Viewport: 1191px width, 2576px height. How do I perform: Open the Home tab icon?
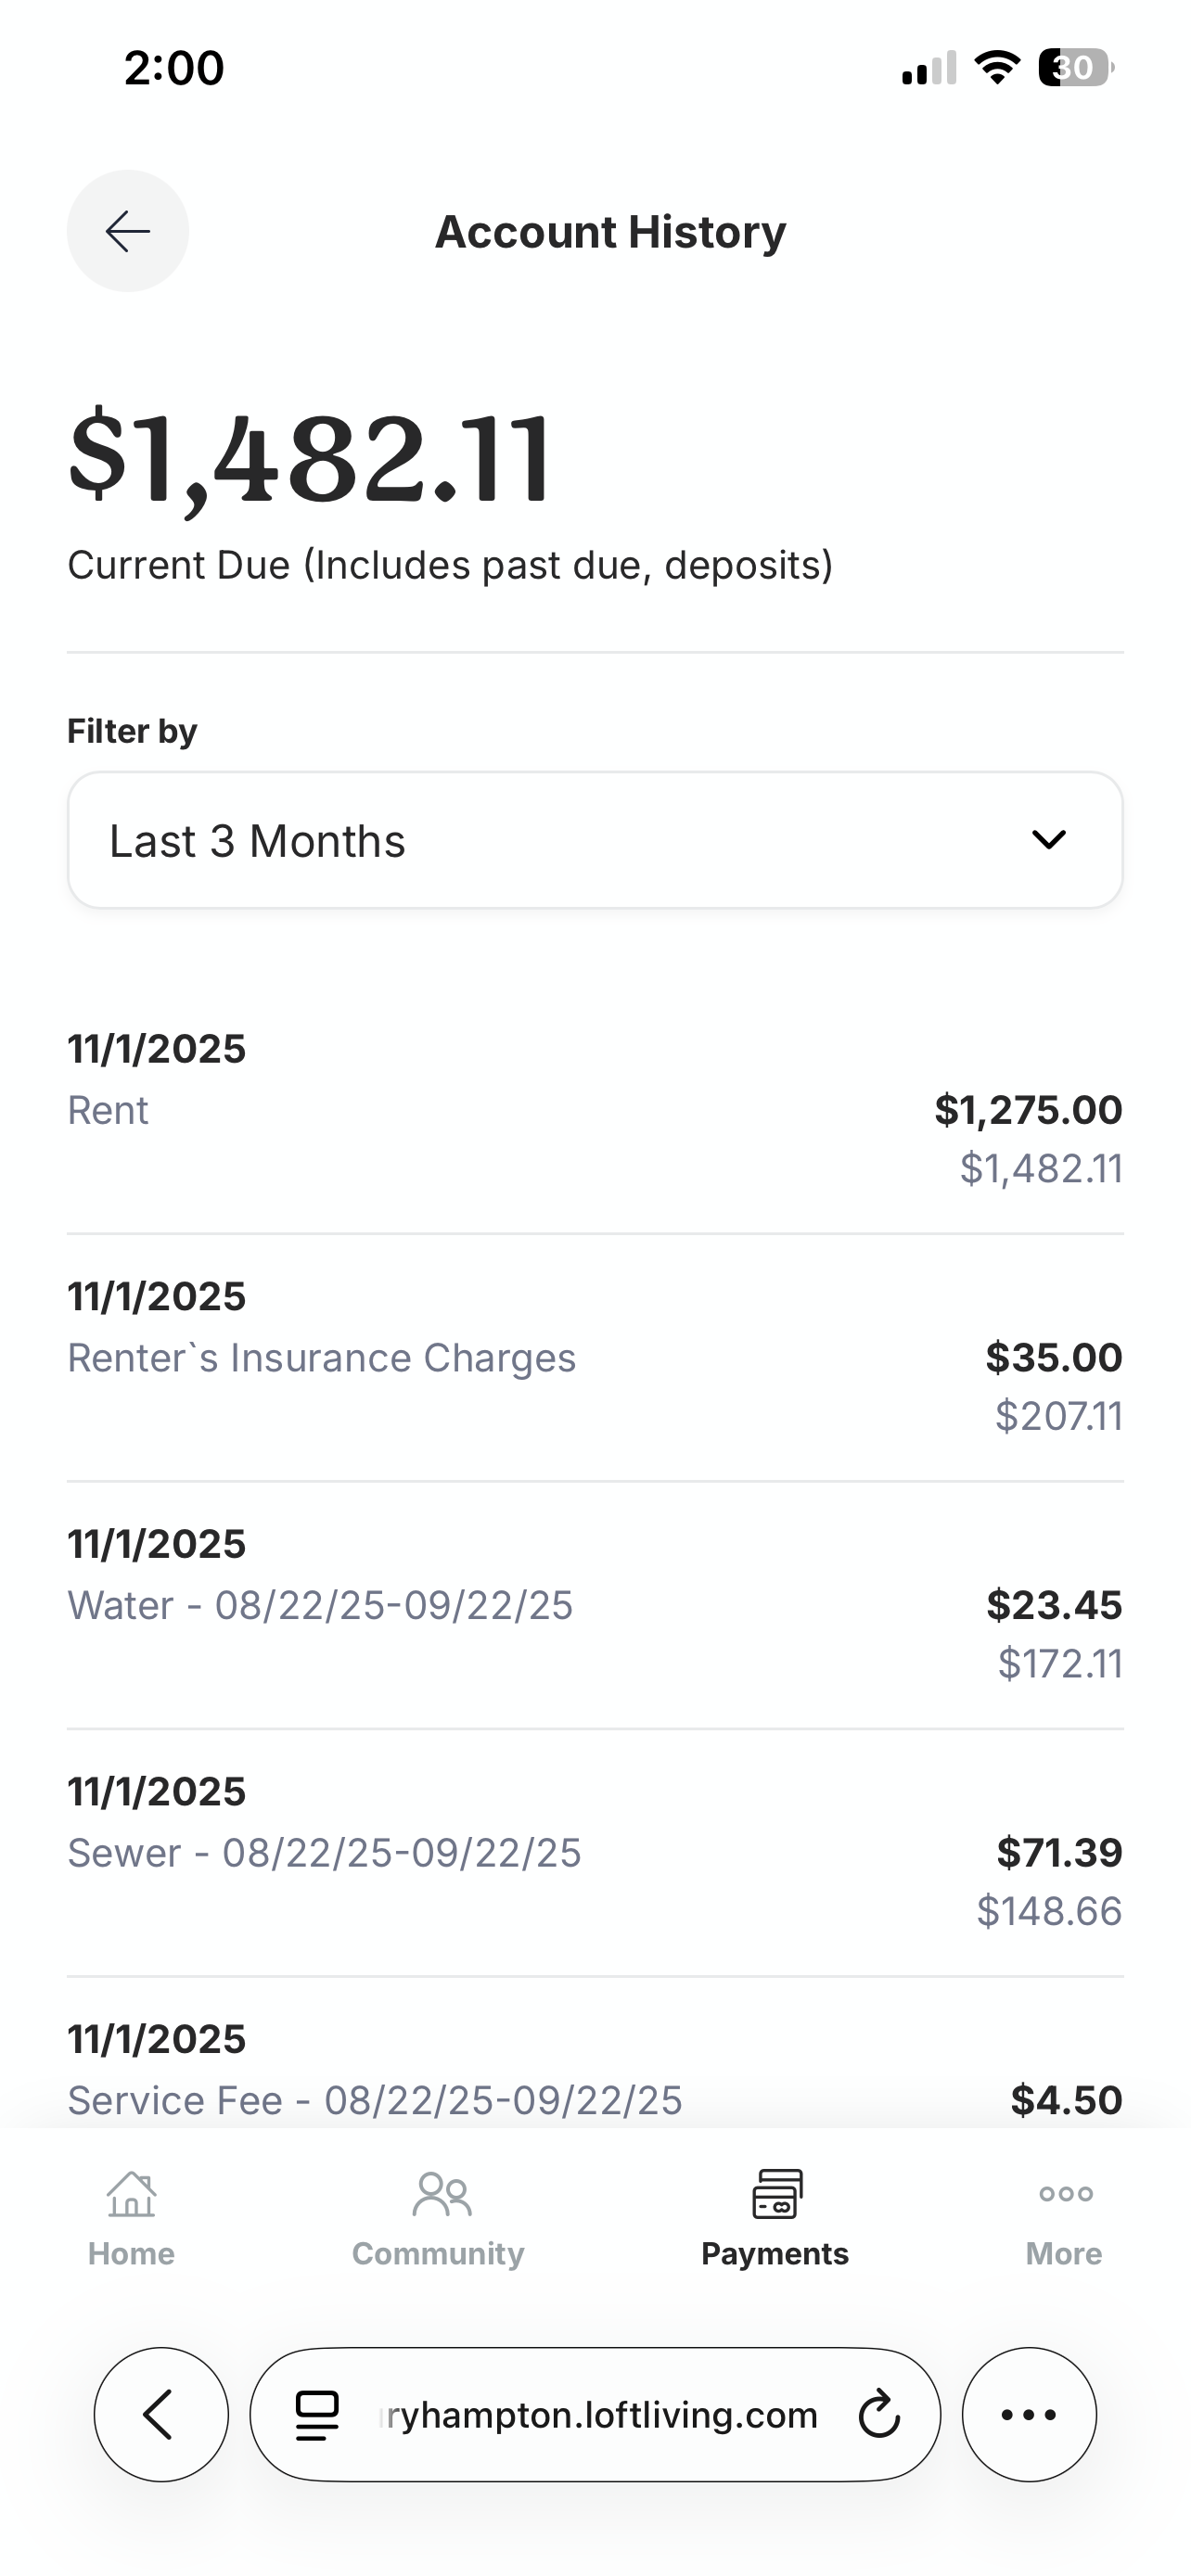tap(131, 2194)
